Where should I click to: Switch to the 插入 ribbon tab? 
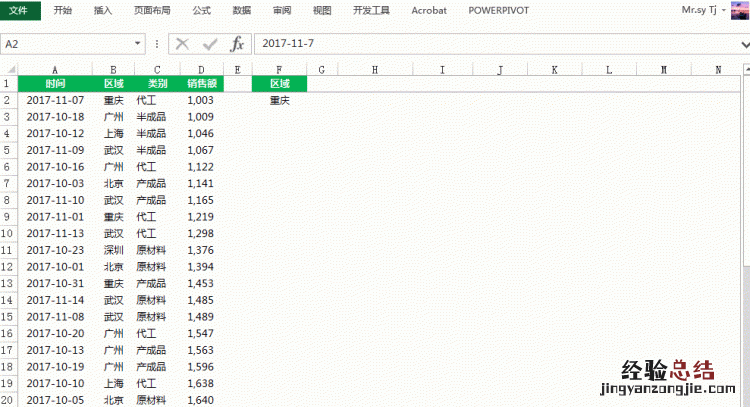click(x=103, y=10)
